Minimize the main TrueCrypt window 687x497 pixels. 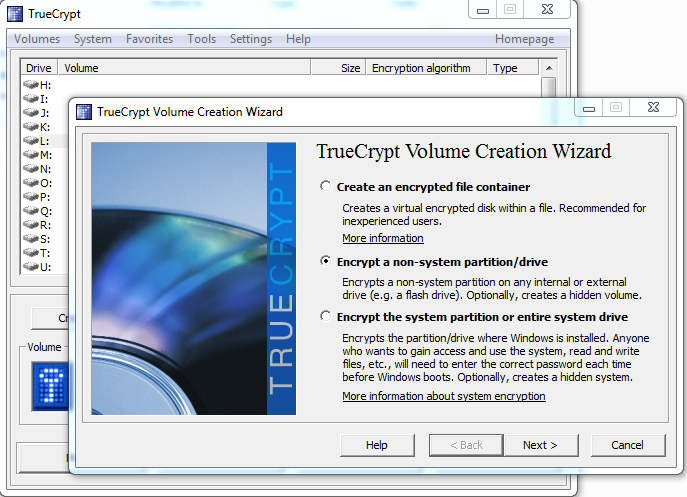point(483,10)
